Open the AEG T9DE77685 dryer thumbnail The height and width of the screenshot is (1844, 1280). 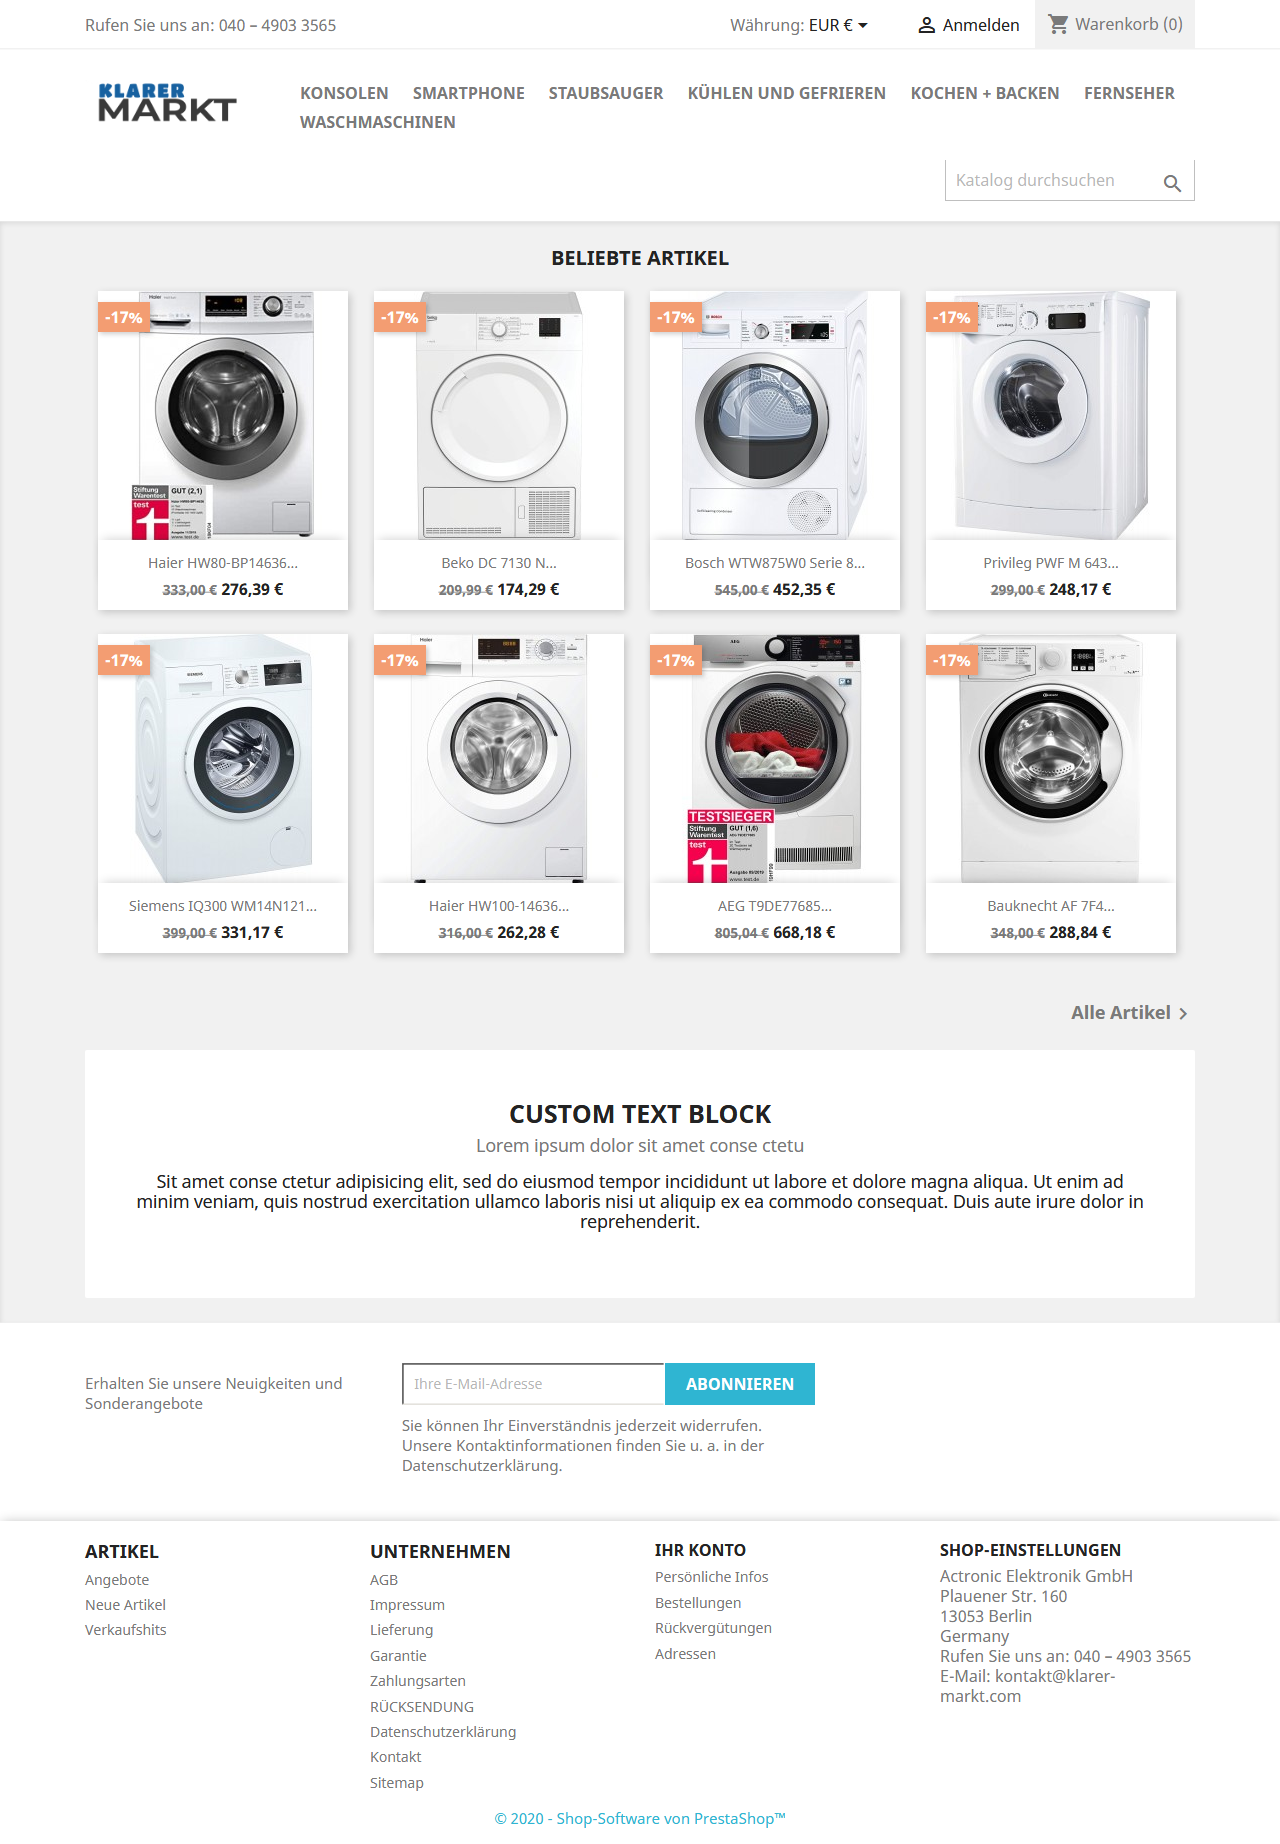click(775, 758)
